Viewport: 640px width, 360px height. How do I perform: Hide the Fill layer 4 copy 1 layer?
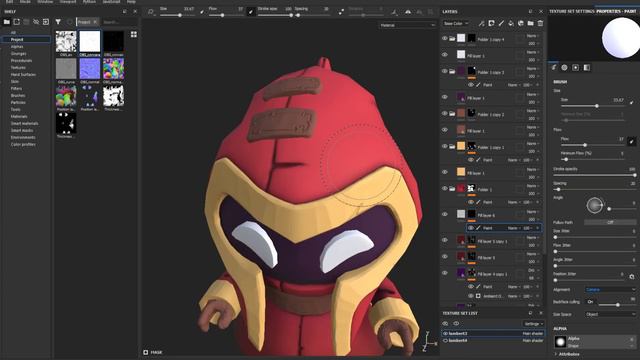click(445, 273)
